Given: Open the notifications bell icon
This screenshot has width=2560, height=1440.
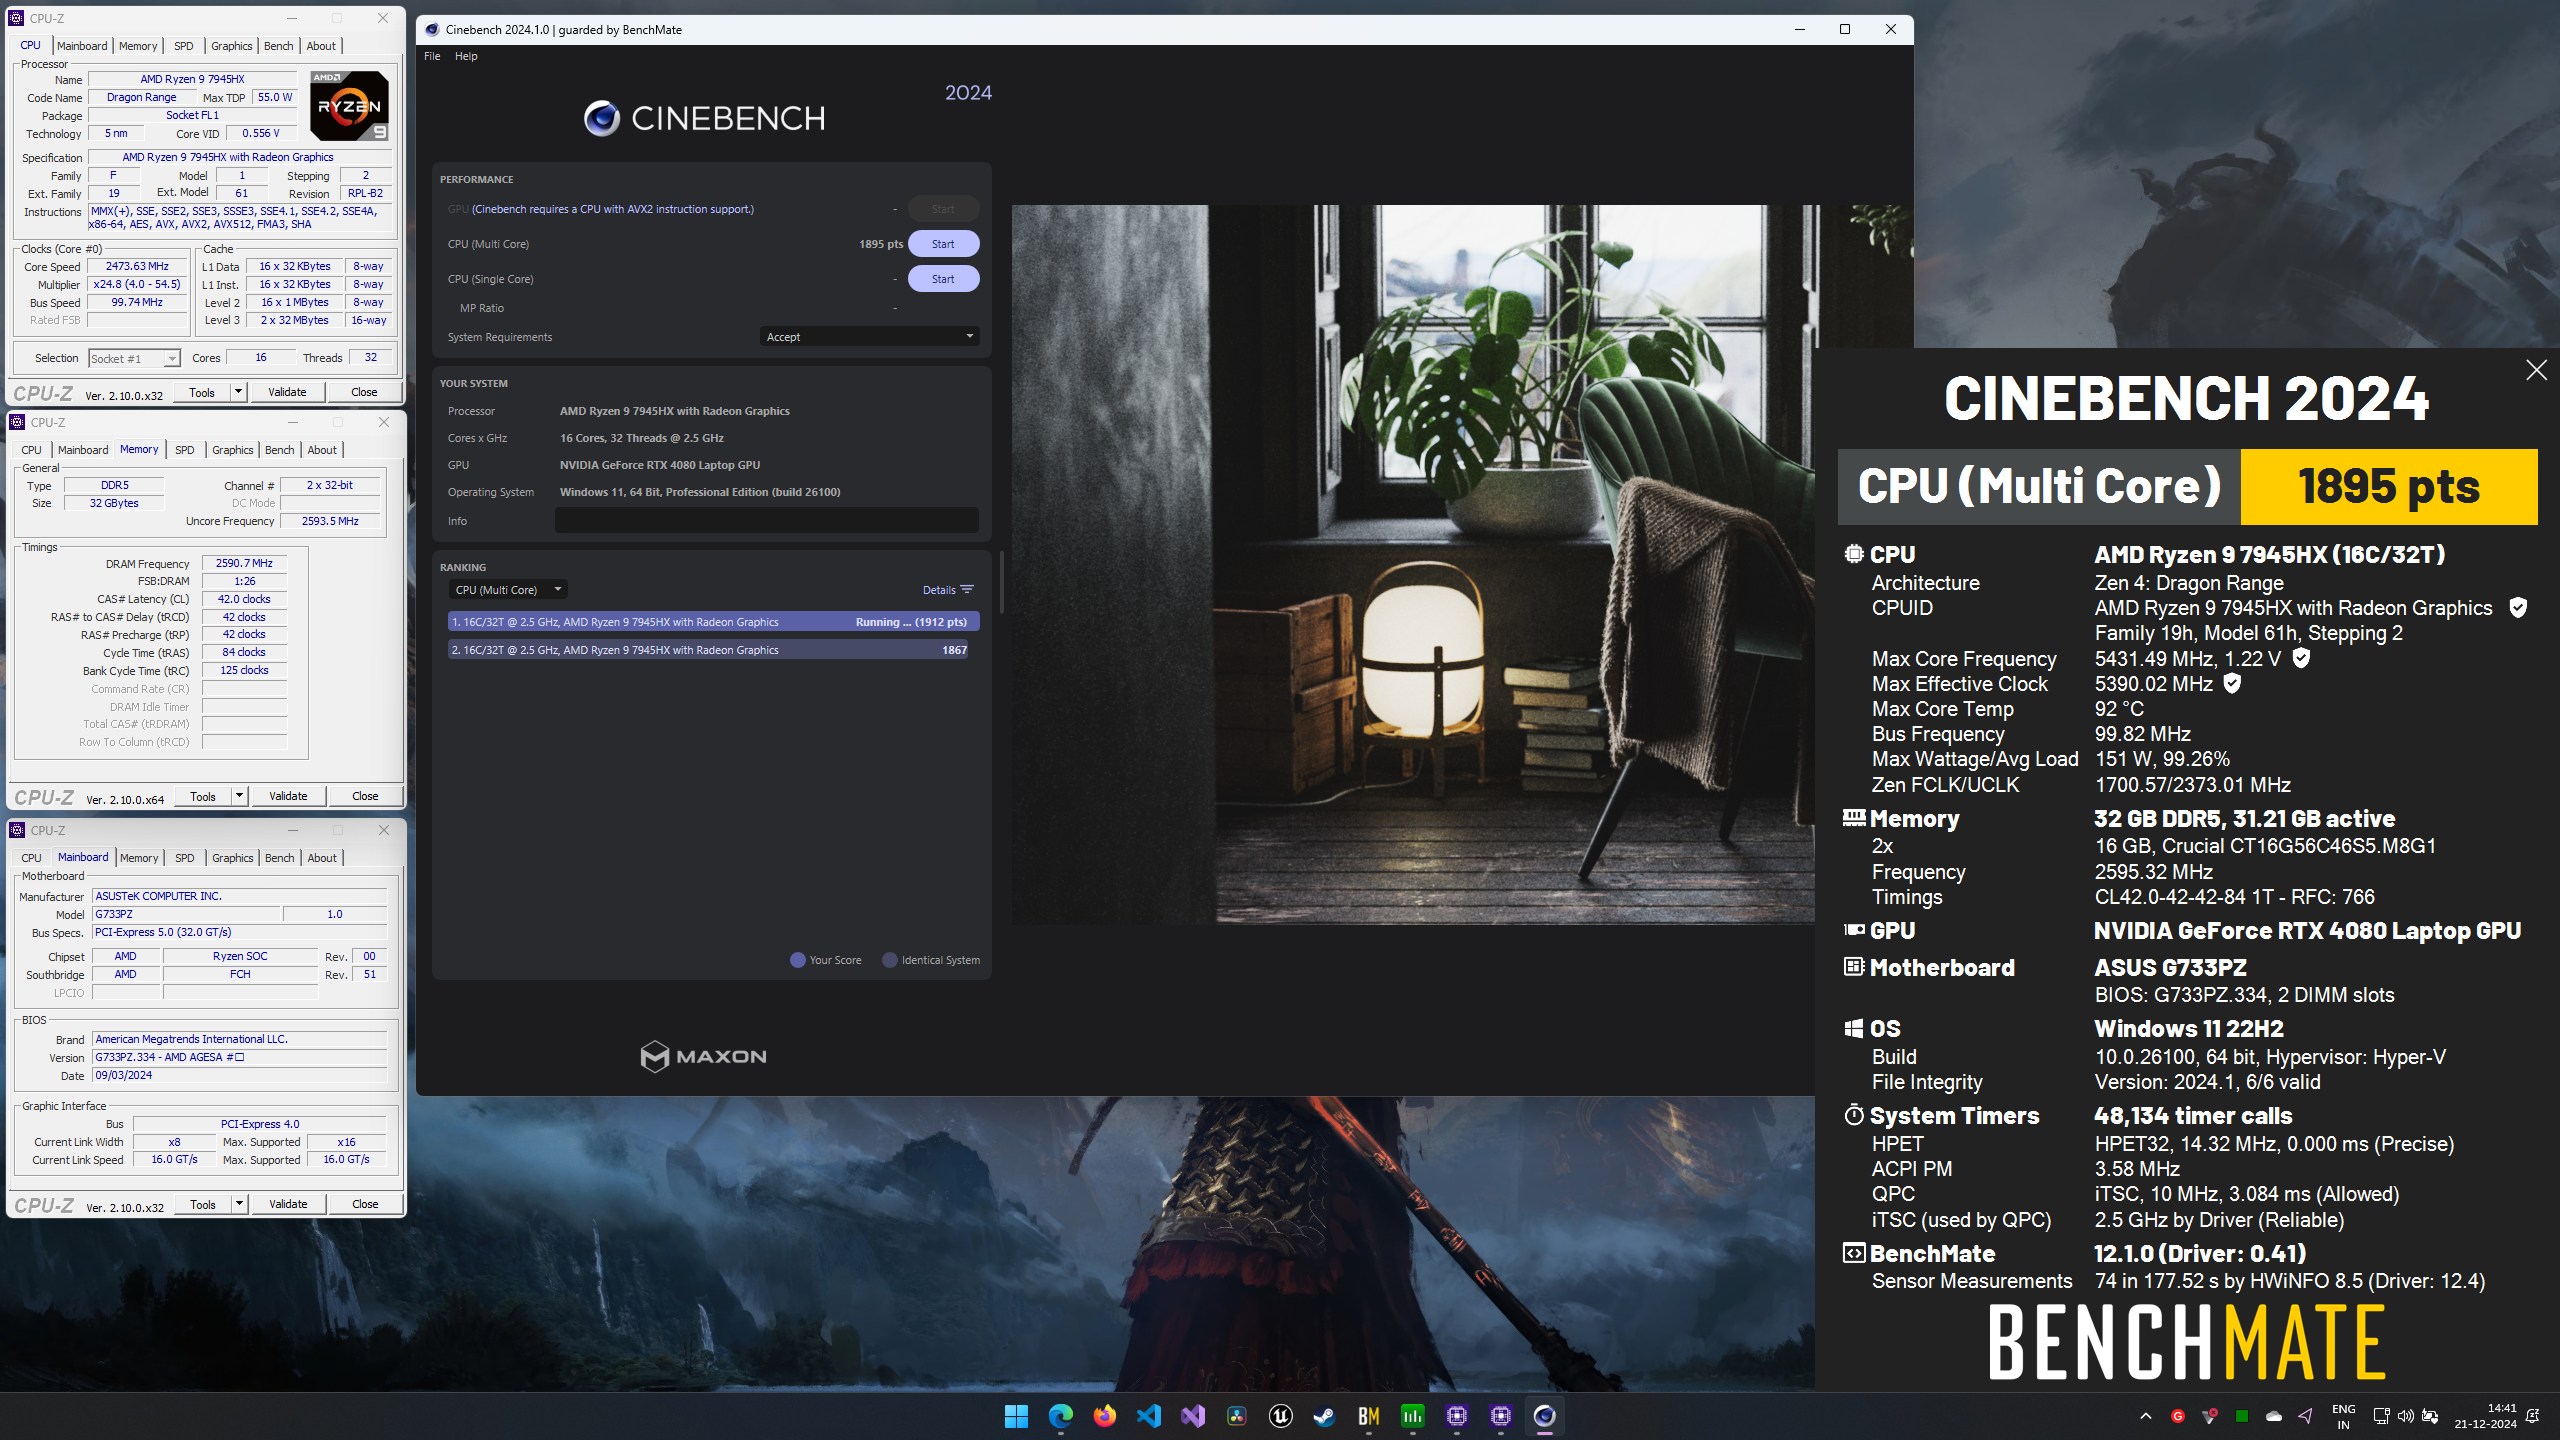Looking at the screenshot, I should click(x=2532, y=1416).
